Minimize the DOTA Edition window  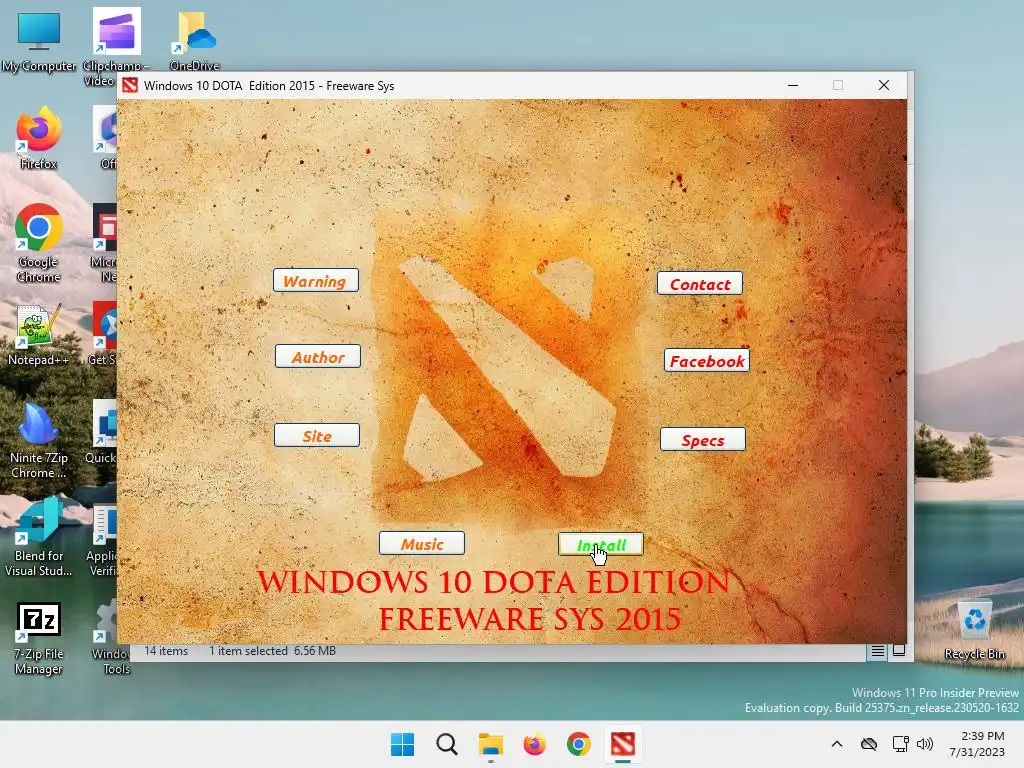click(793, 86)
